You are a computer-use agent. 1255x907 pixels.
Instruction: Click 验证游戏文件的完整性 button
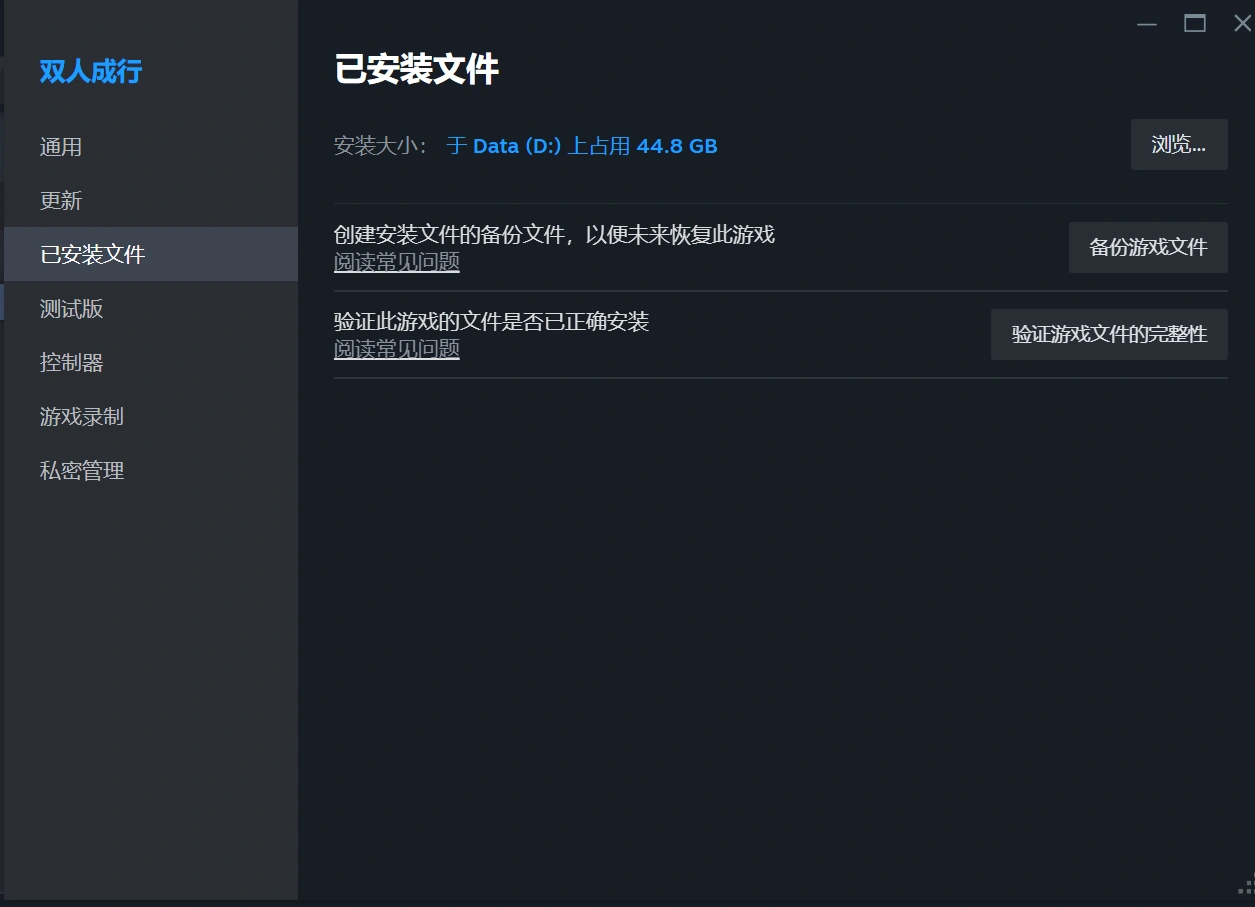pos(1109,335)
